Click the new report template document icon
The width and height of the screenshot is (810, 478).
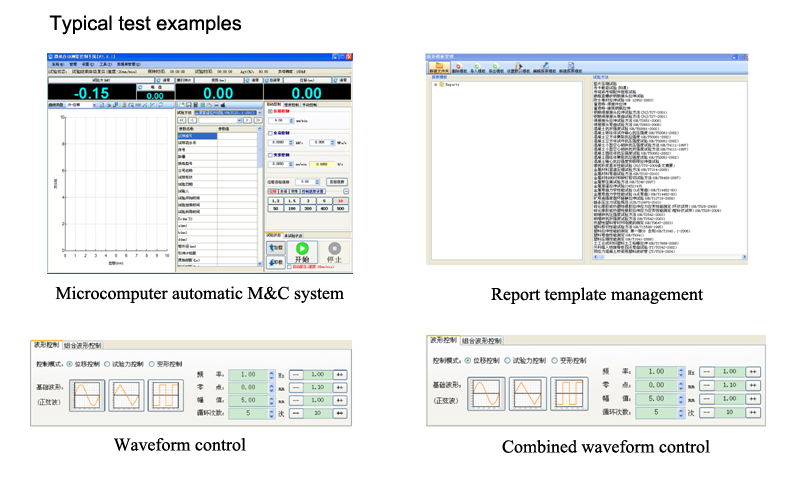[x=572, y=67]
